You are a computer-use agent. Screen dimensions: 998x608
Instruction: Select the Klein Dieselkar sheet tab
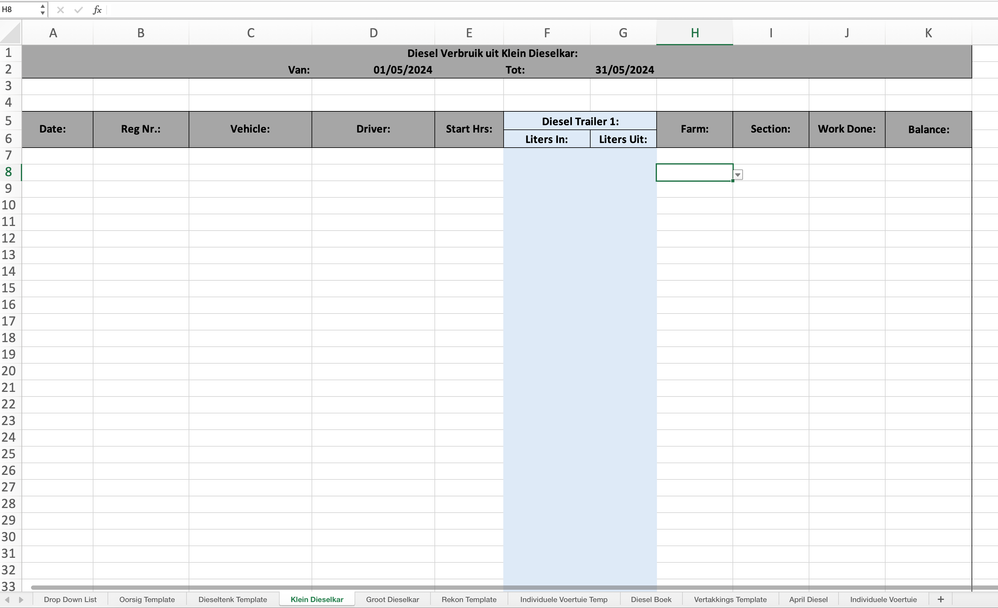pos(317,599)
